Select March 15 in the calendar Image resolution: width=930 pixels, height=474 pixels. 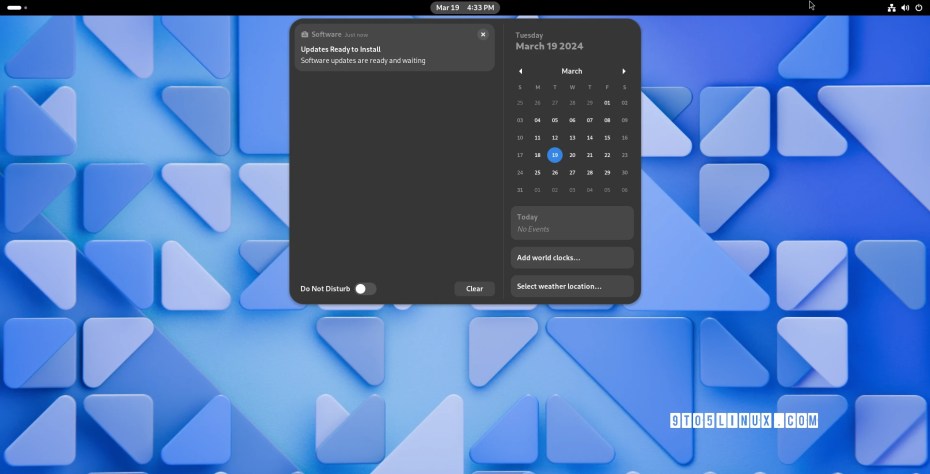607,138
